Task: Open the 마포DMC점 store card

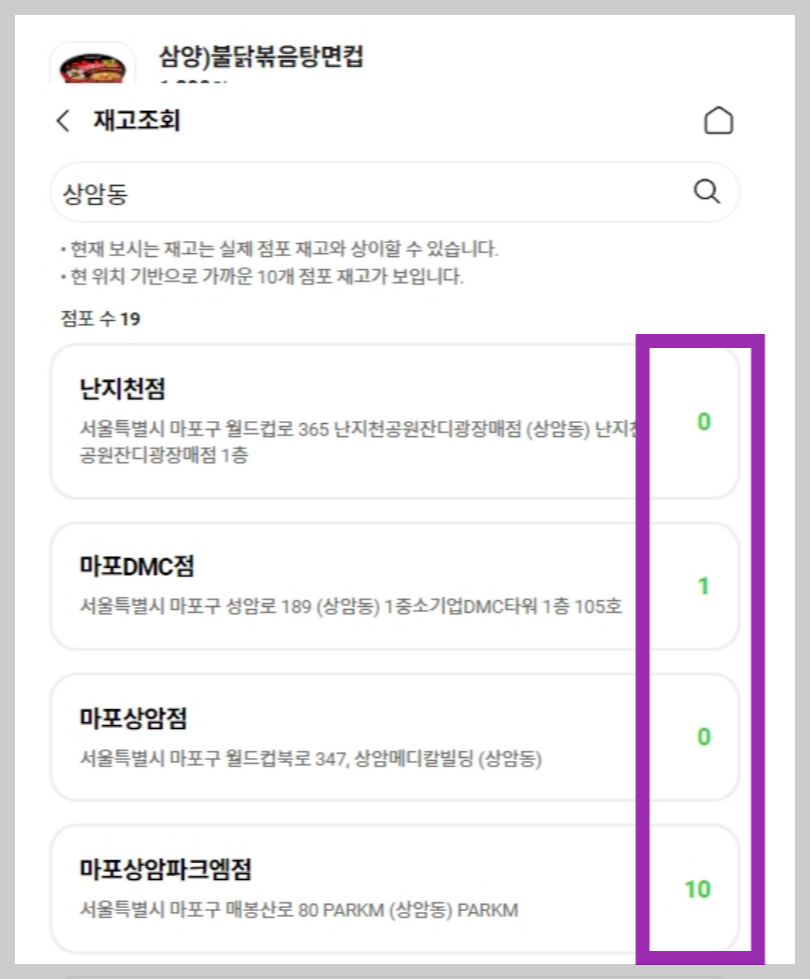Action: pyautogui.click(x=394, y=586)
